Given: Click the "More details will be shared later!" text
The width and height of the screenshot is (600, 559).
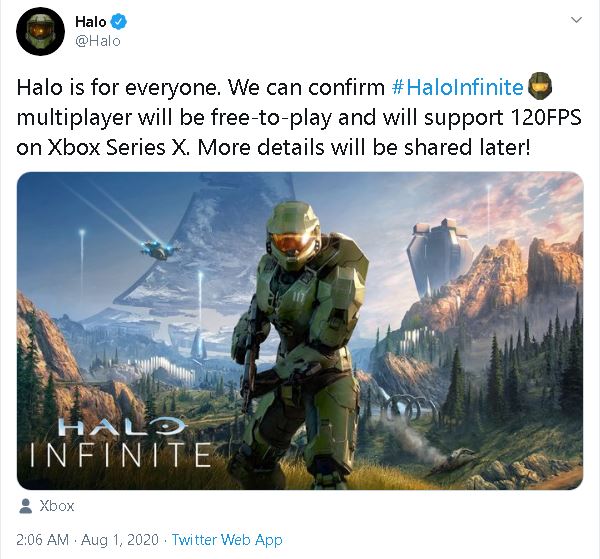Looking at the screenshot, I should (x=364, y=147).
